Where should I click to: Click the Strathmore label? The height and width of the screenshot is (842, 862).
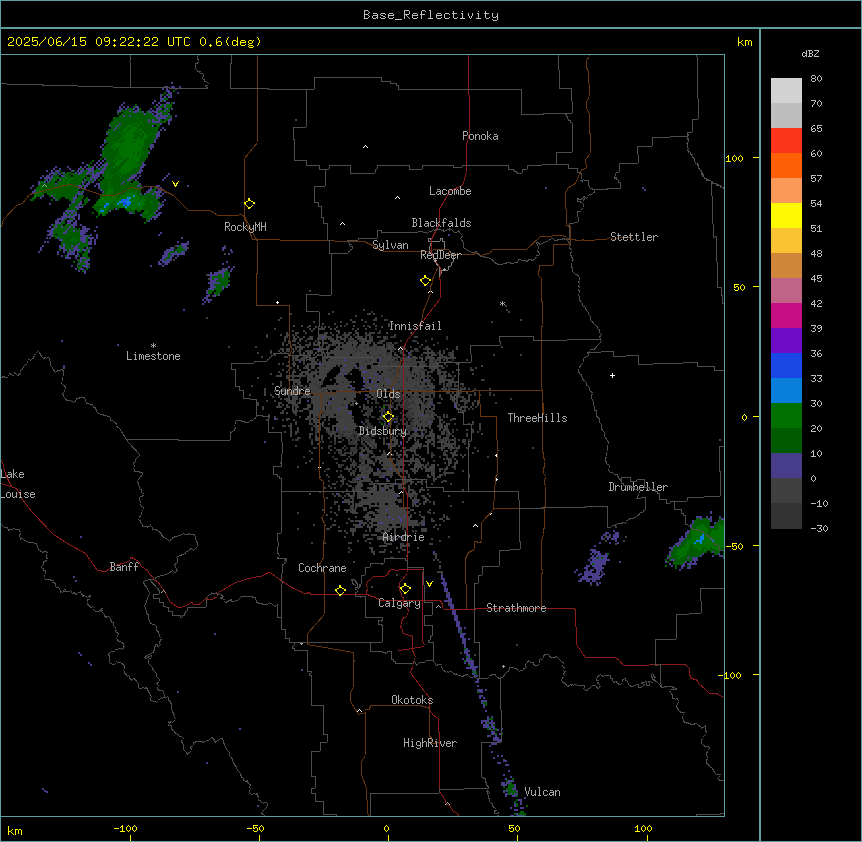(516, 608)
